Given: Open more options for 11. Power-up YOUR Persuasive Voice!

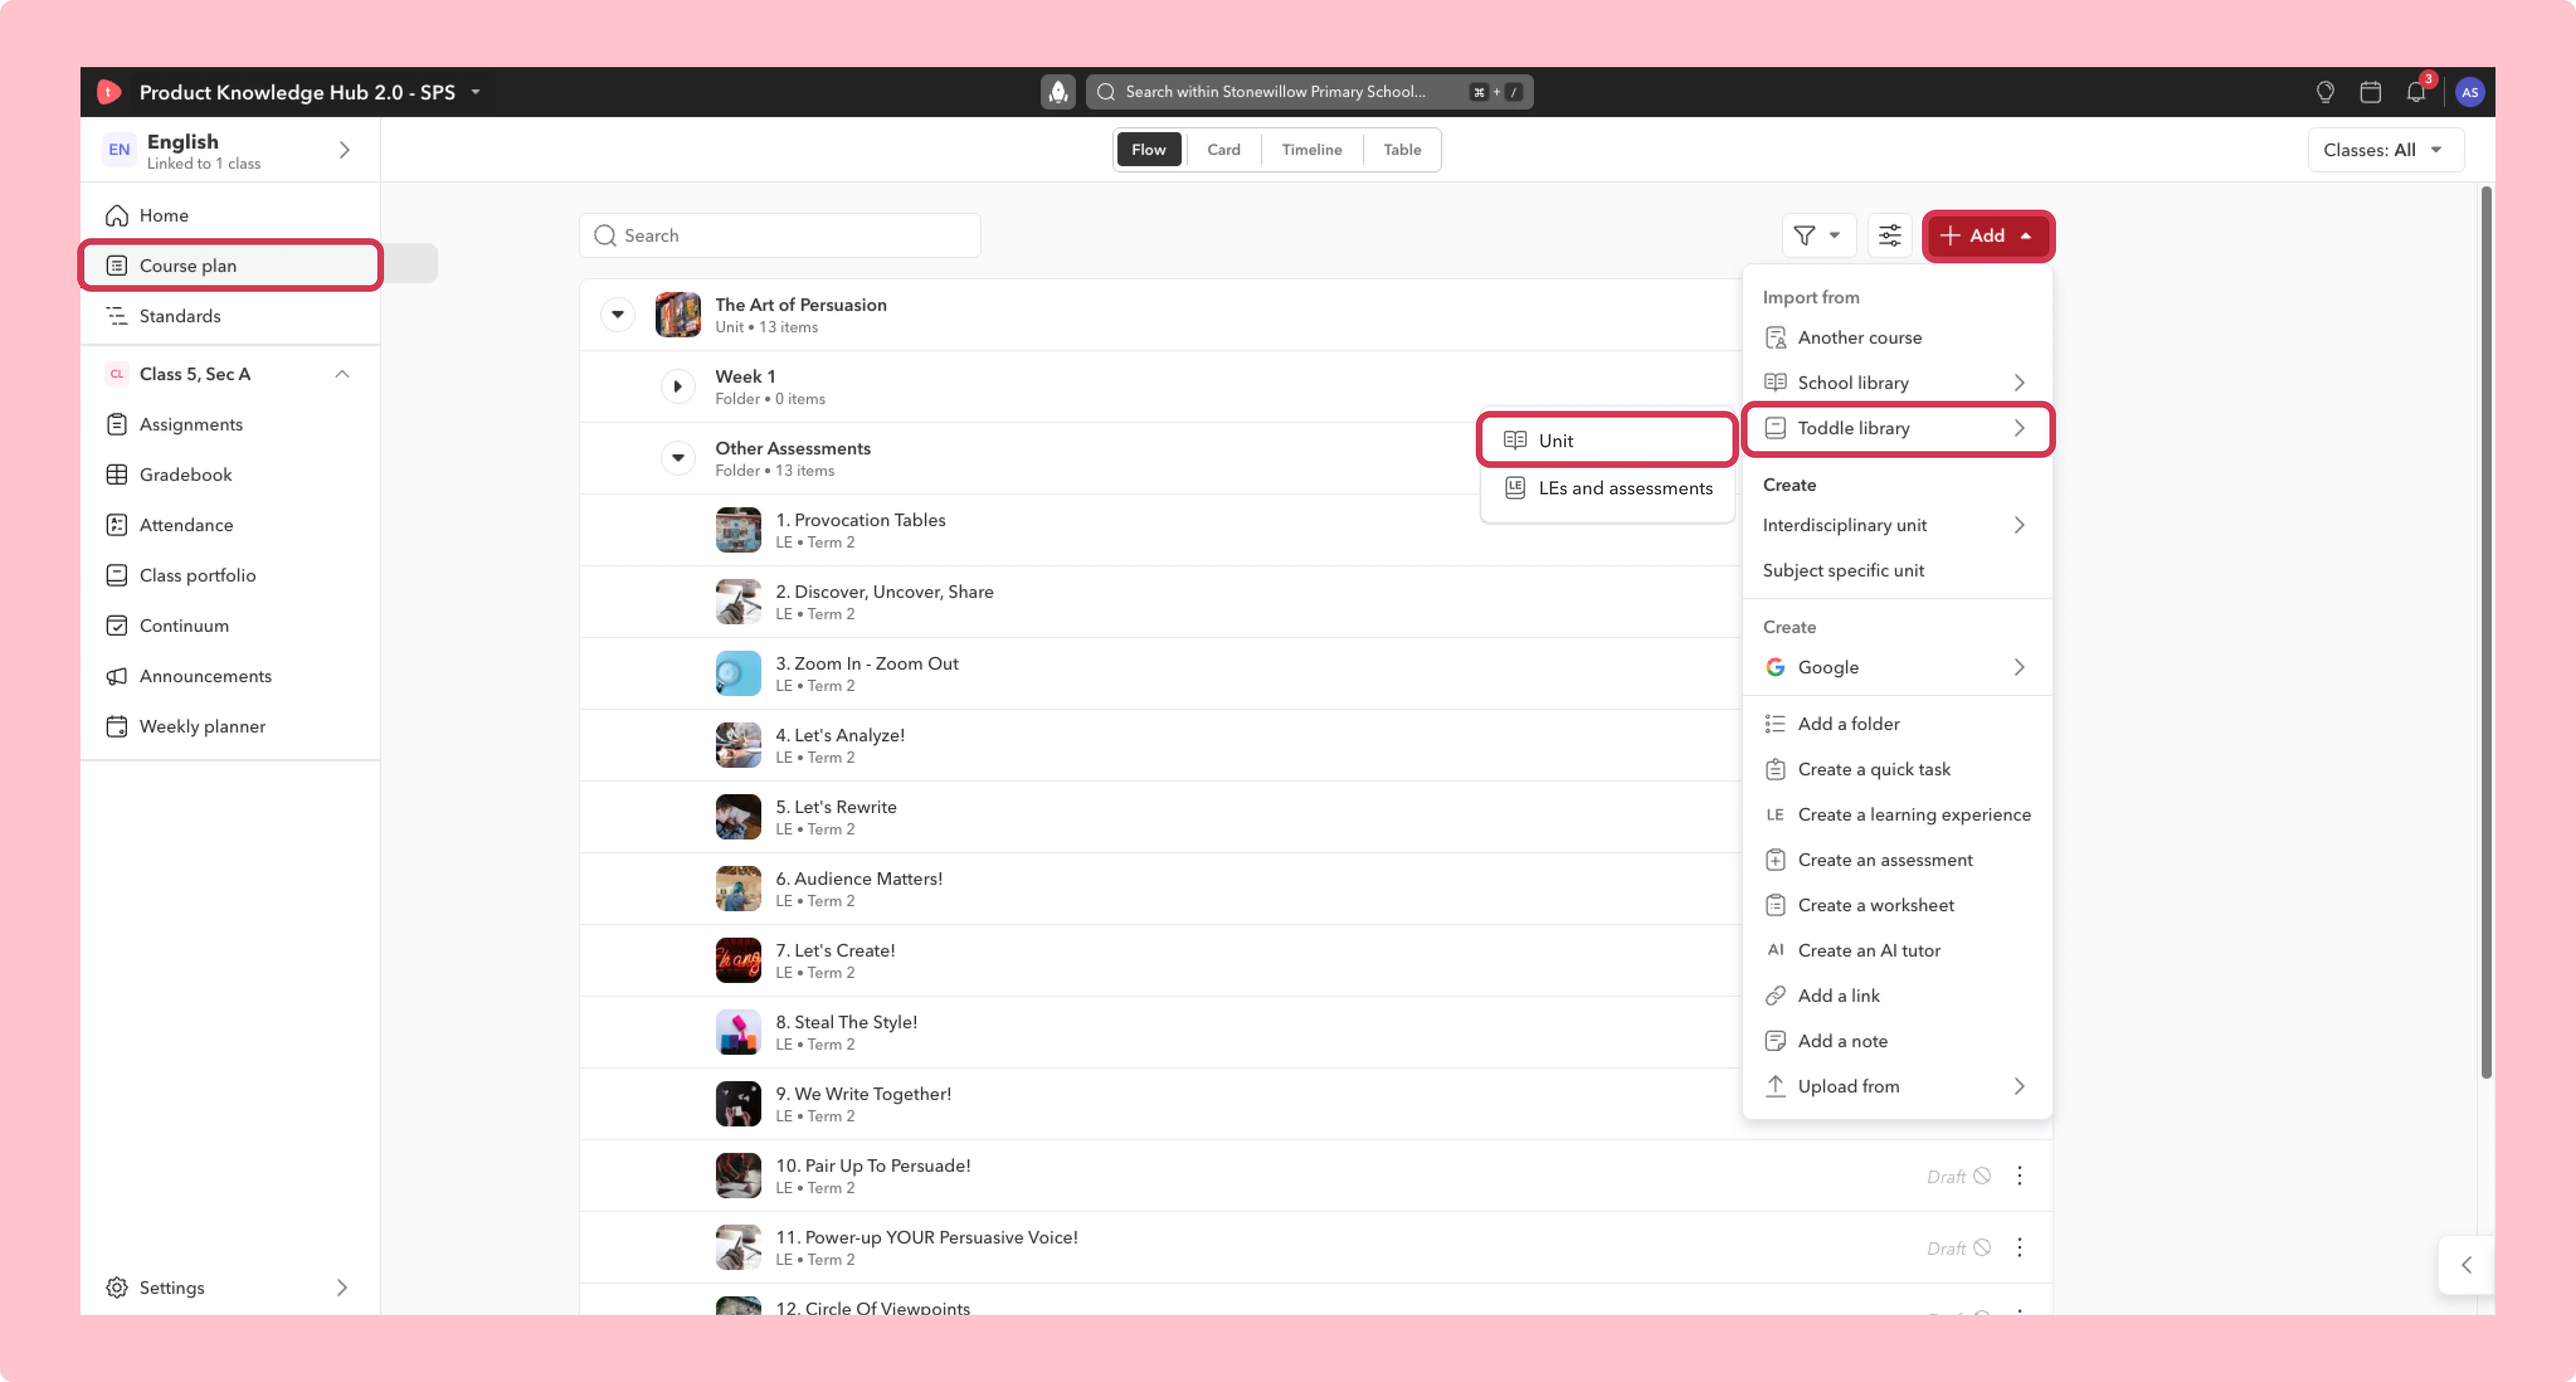Looking at the screenshot, I should [x=2019, y=1248].
